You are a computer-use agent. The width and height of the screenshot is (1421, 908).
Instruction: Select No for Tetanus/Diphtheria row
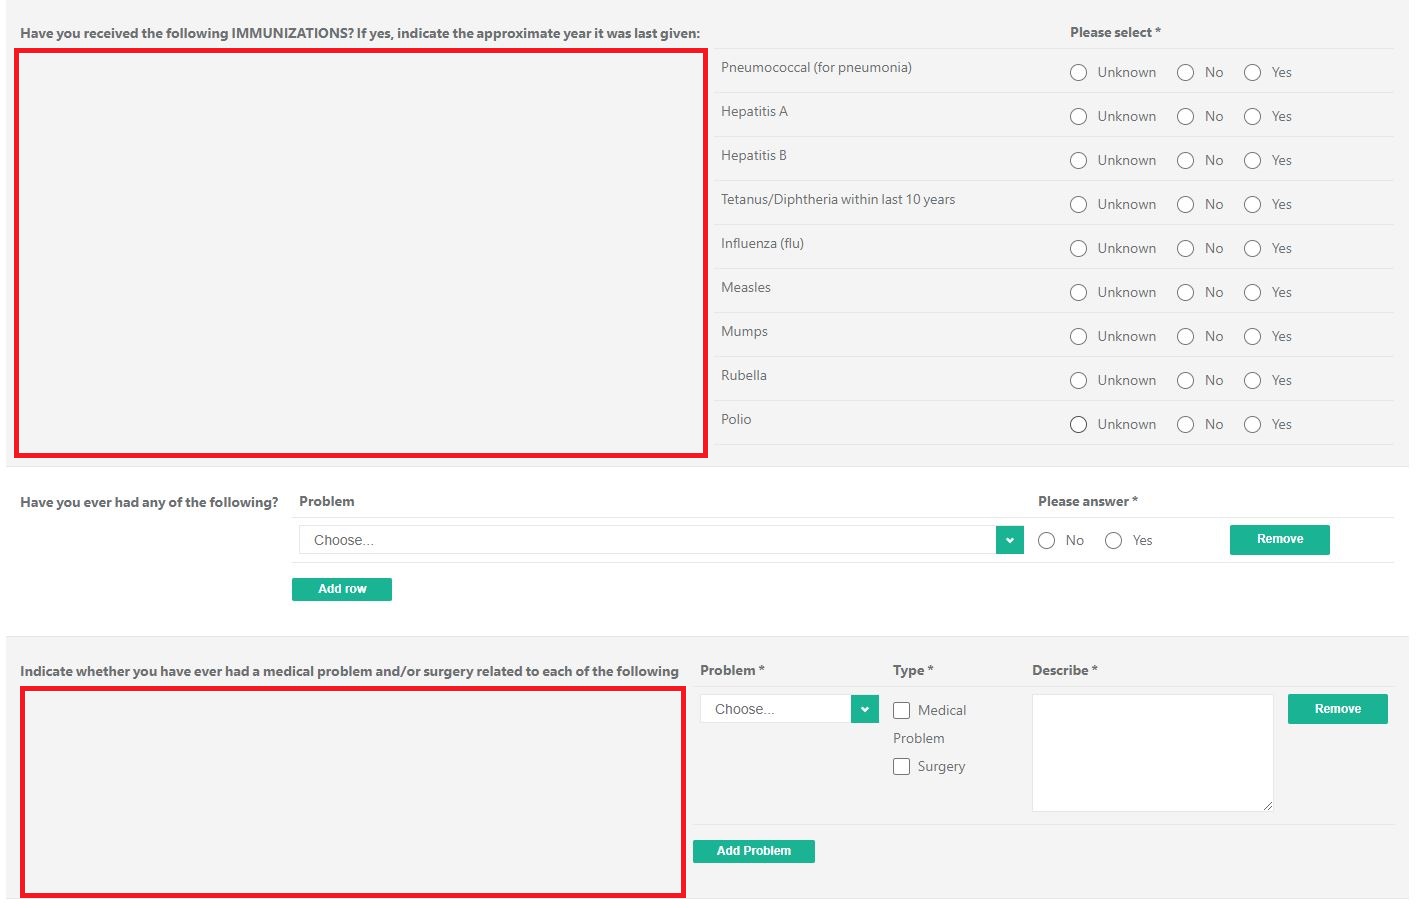1185,204
